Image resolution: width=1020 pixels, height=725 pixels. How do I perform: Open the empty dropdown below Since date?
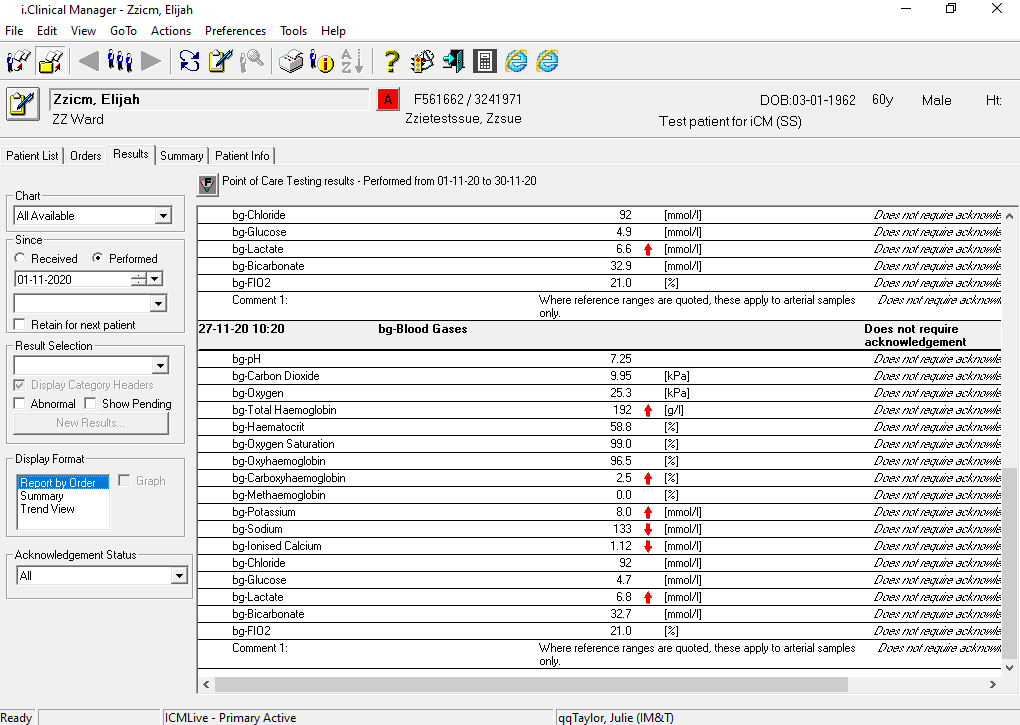158,304
